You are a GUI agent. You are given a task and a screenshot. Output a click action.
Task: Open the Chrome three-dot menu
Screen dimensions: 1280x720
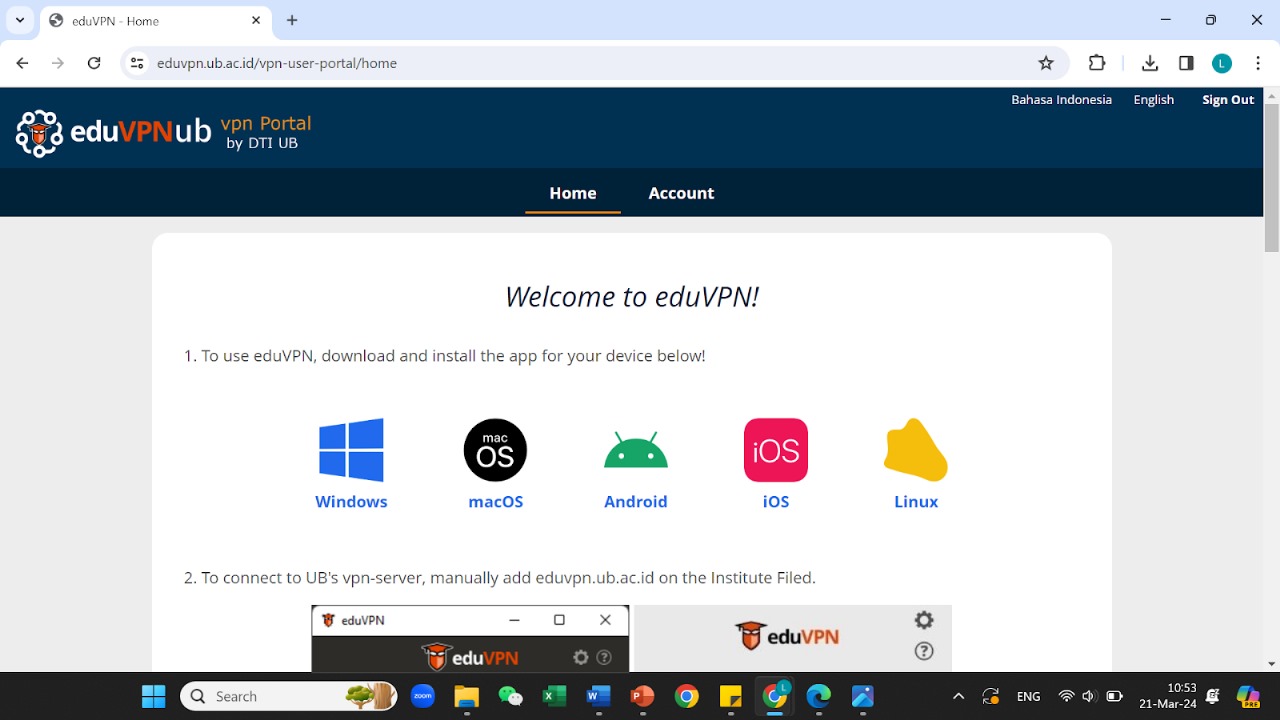click(x=1258, y=63)
